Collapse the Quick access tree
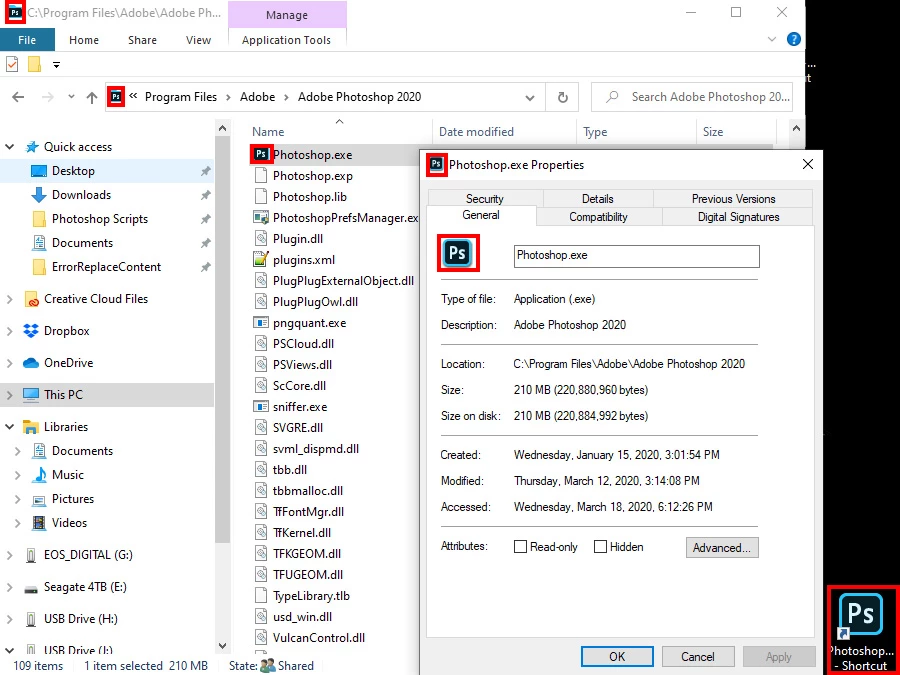 10,147
